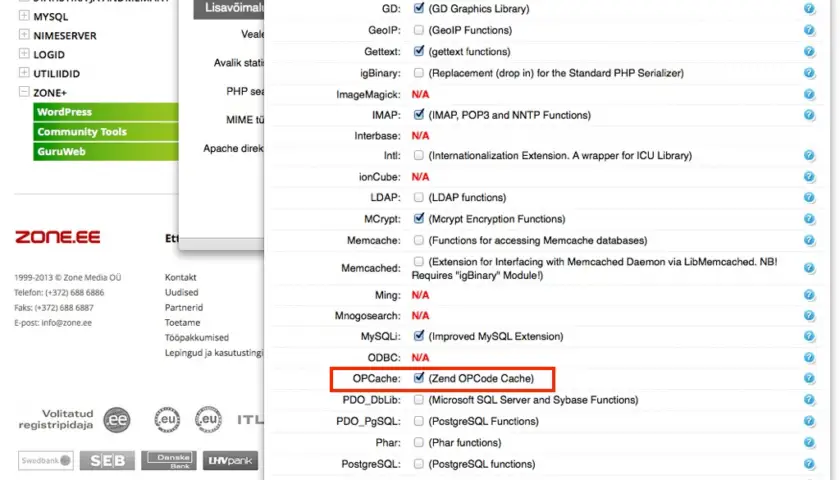Click the Swedbank logo

pos(46,460)
